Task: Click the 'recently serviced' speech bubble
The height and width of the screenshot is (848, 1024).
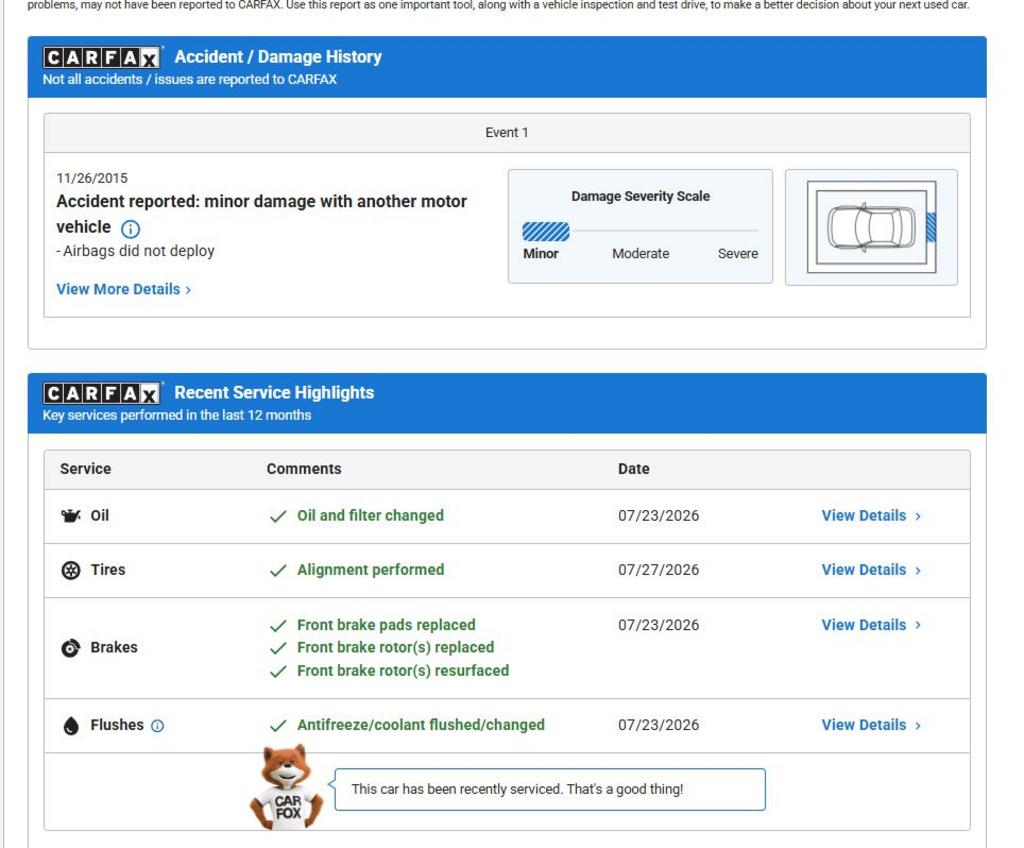Action: 550,789
